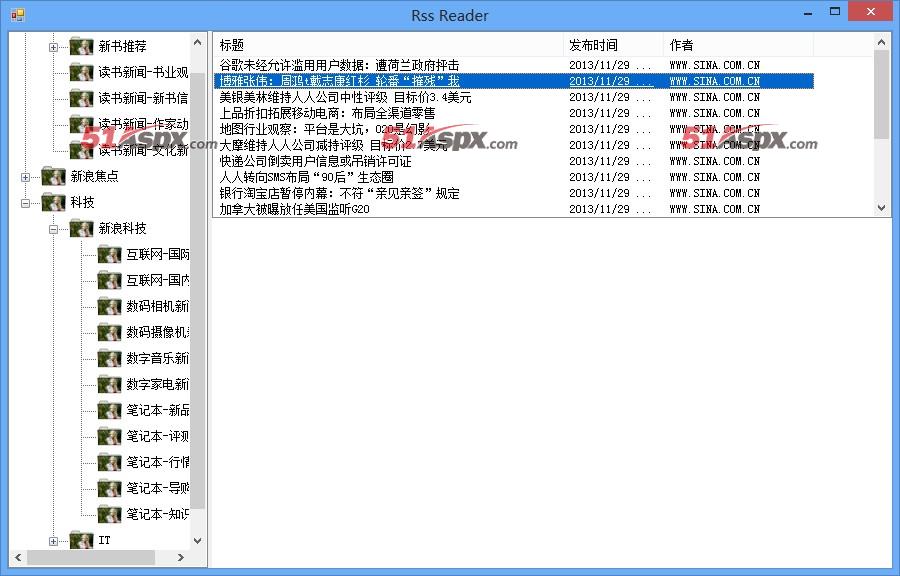Viewport: 900px width, 576px height.
Task: Open article 上品折扣拓展移动电商
Action: [x=327, y=113]
